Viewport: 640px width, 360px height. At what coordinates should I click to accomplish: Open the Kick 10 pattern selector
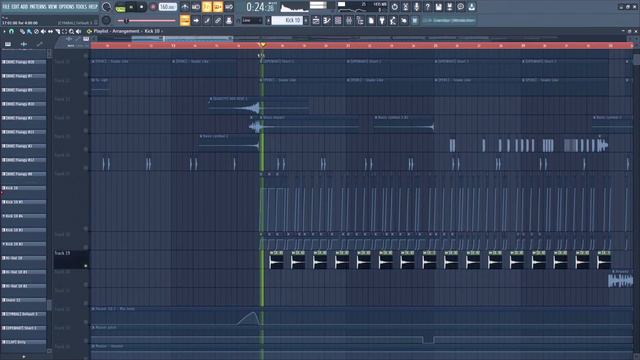[x=287, y=20]
